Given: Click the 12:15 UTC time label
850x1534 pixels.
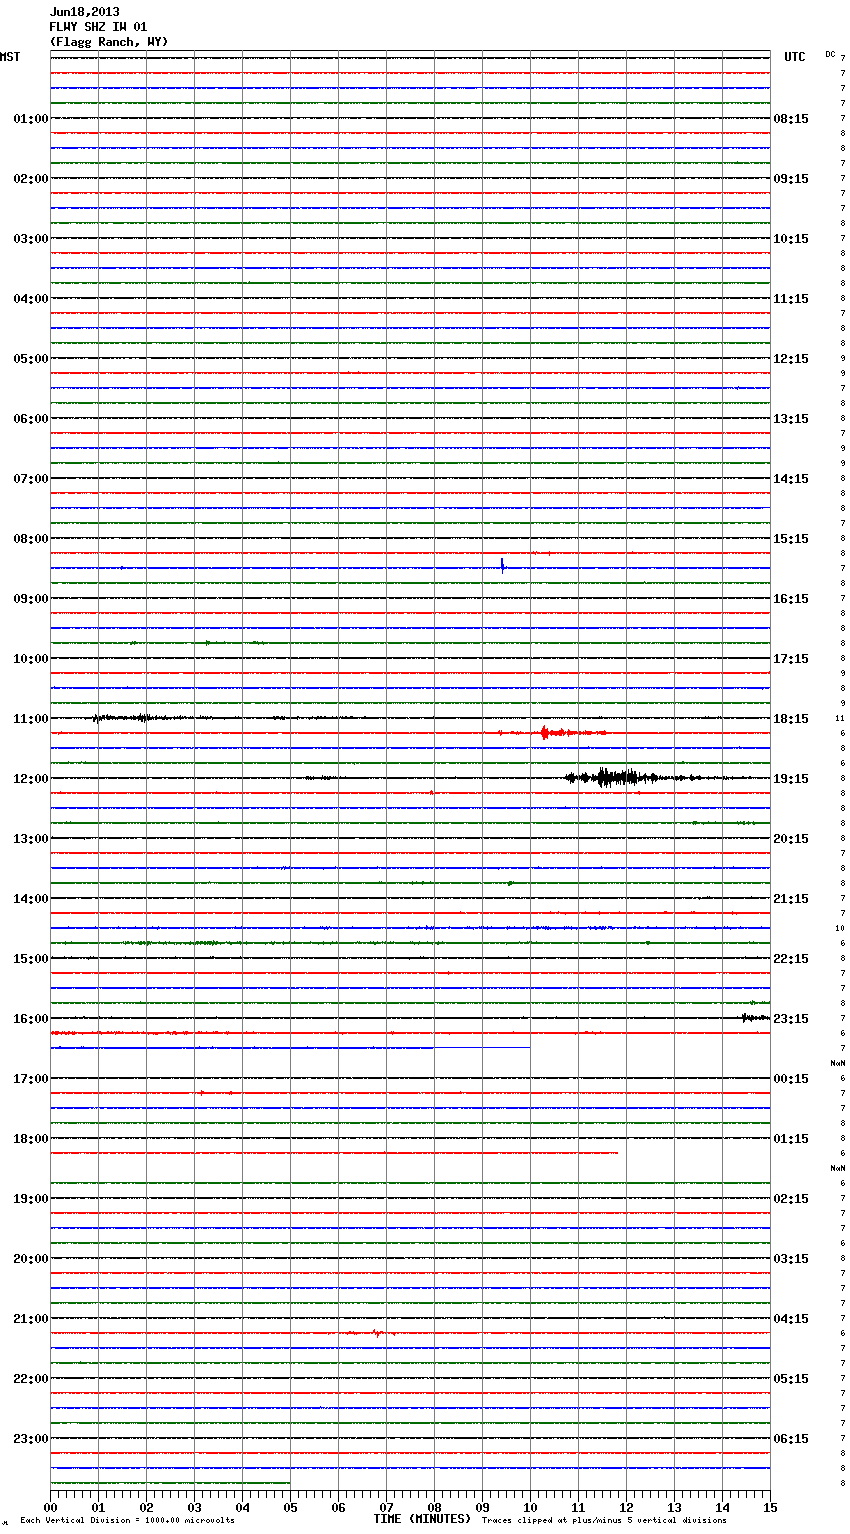Looking at the screenshot, I should tap(791, 359).
